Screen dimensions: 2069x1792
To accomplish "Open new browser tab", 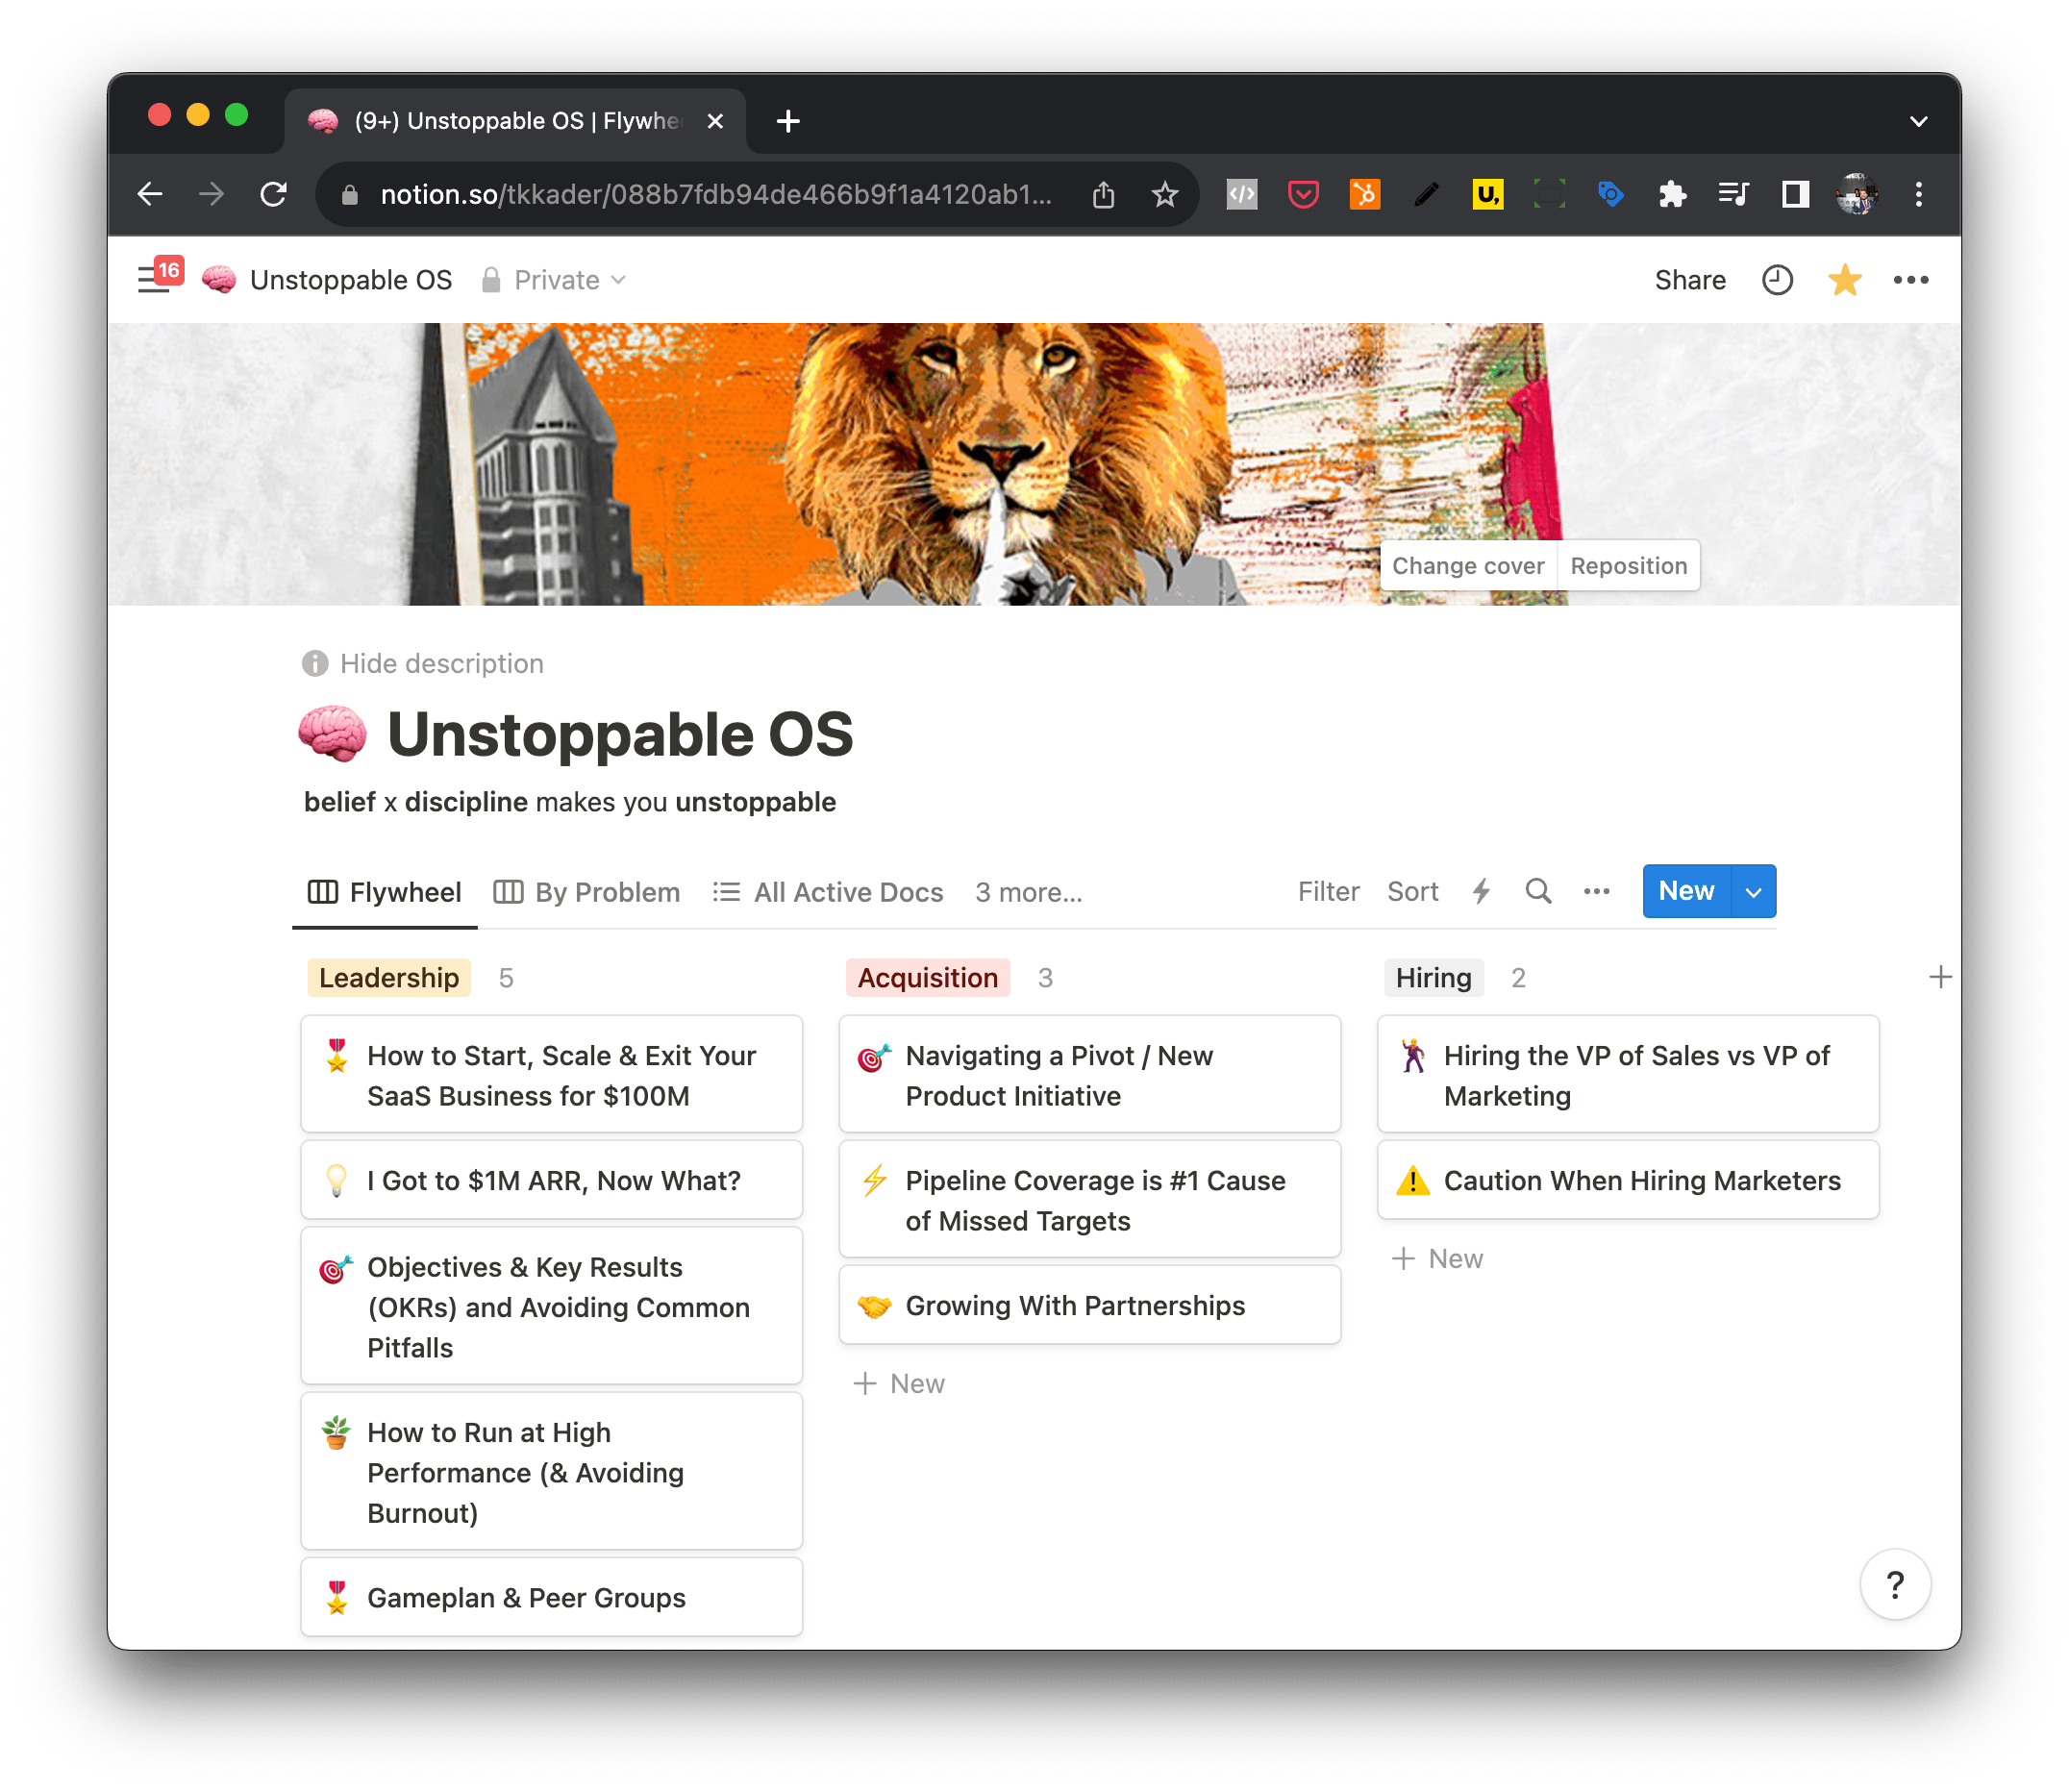I will [x=788, y=121].
